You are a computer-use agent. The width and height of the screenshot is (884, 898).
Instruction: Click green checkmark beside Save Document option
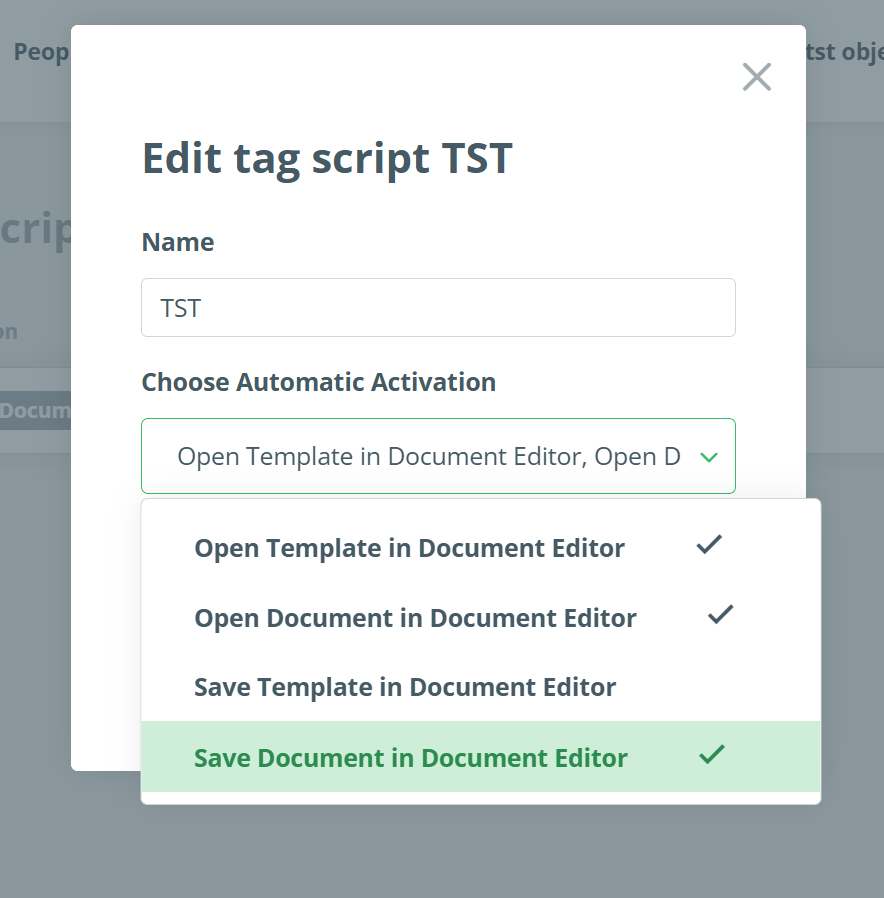tap(711, 755)
